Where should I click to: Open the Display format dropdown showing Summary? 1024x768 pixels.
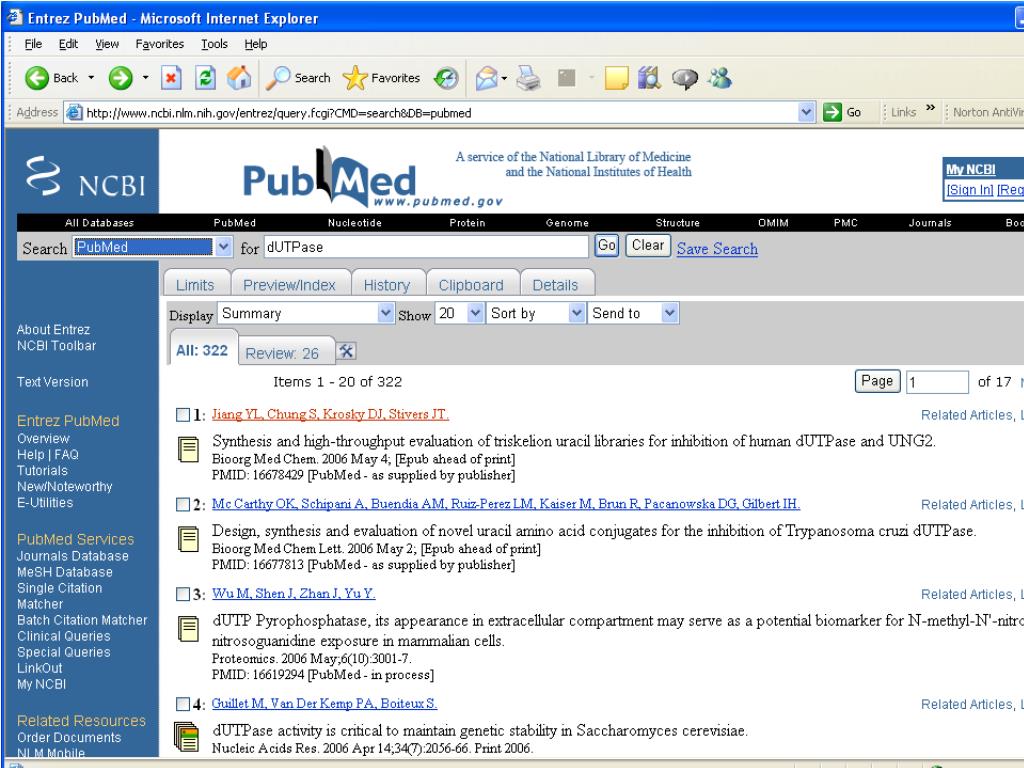click(306, 313)
